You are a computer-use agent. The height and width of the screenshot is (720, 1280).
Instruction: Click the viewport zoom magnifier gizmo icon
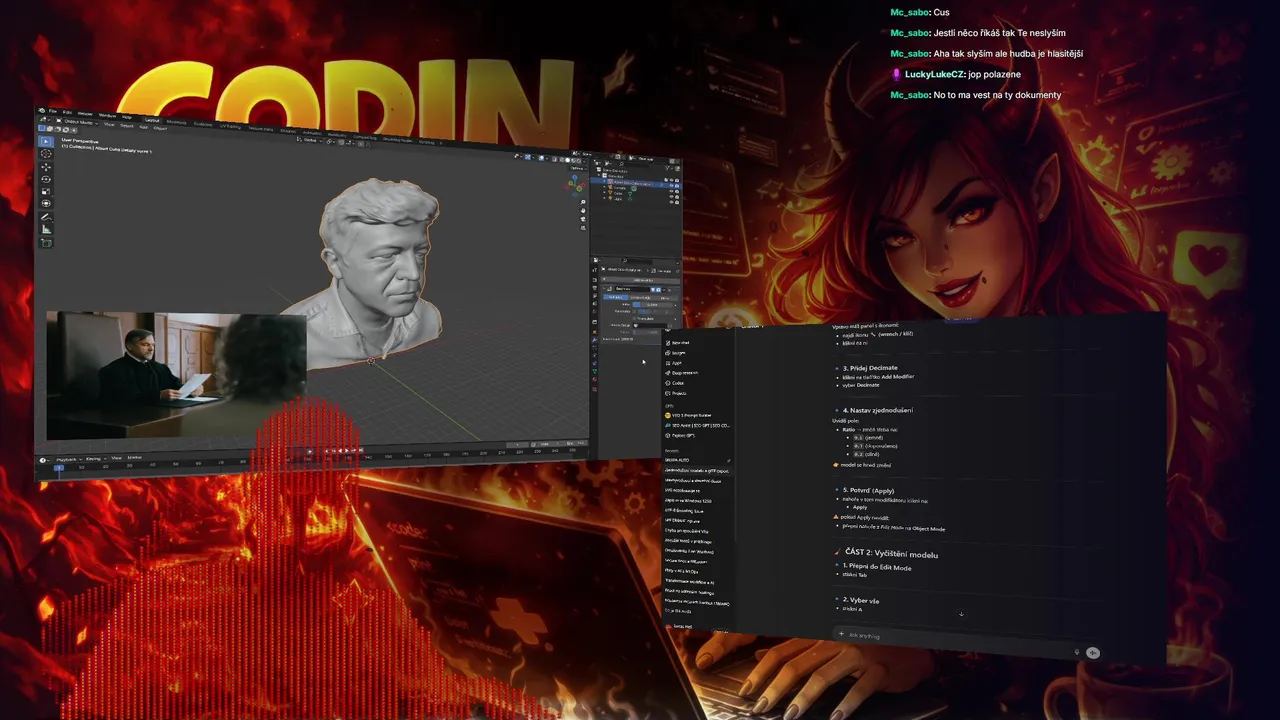coord(583,202)
